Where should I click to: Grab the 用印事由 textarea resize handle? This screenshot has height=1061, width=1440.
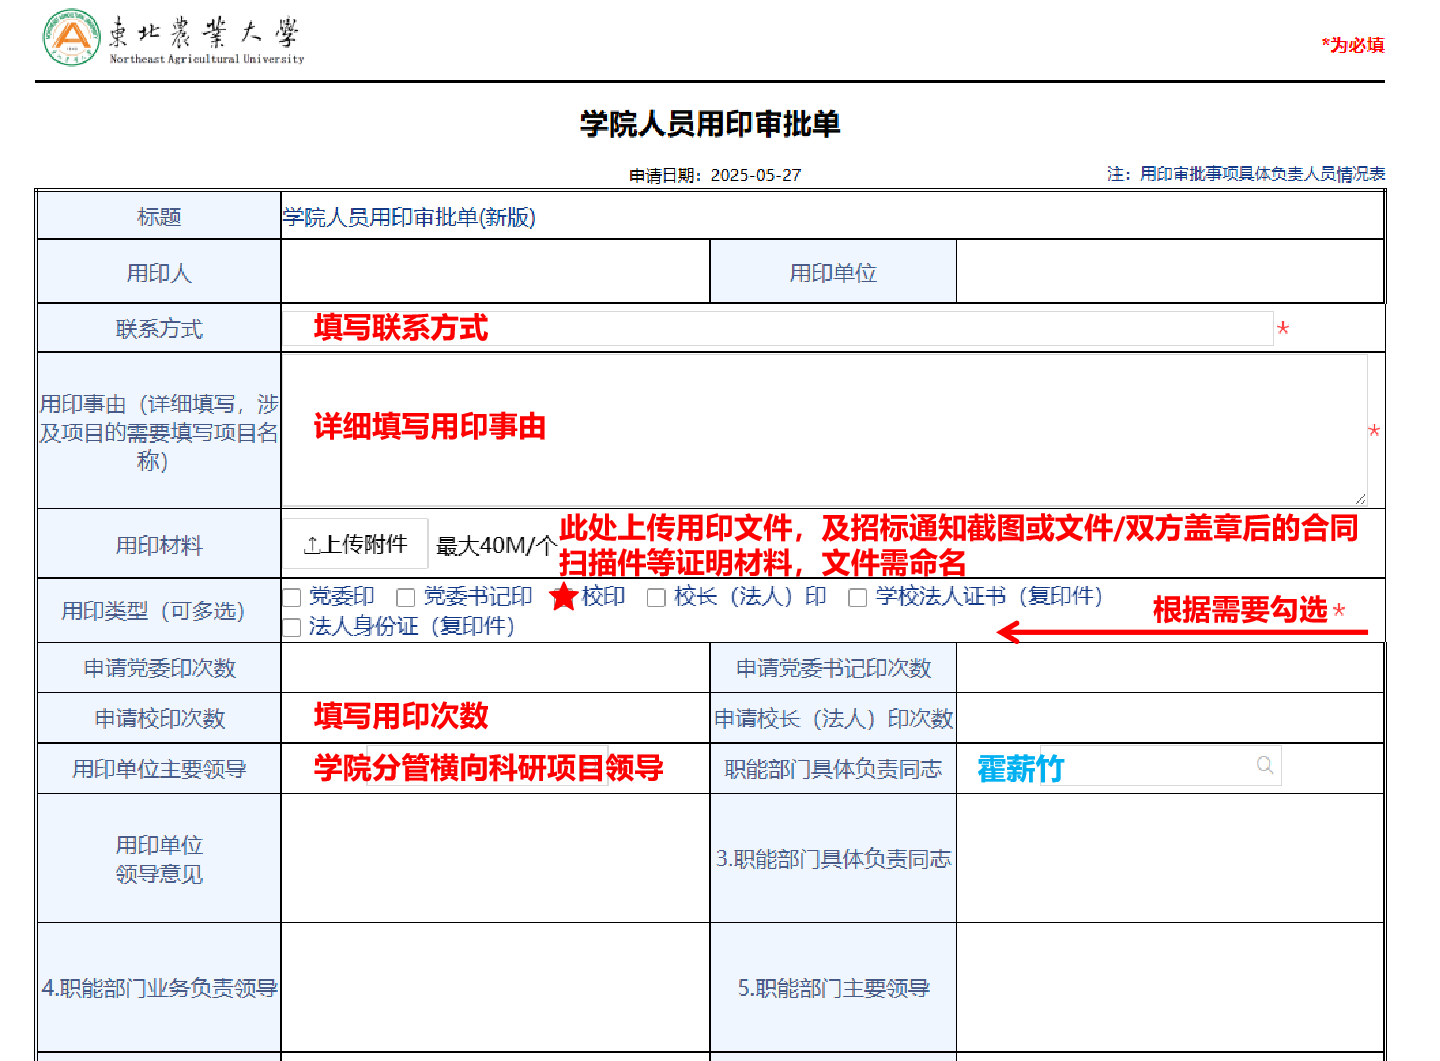[1360, 499]
